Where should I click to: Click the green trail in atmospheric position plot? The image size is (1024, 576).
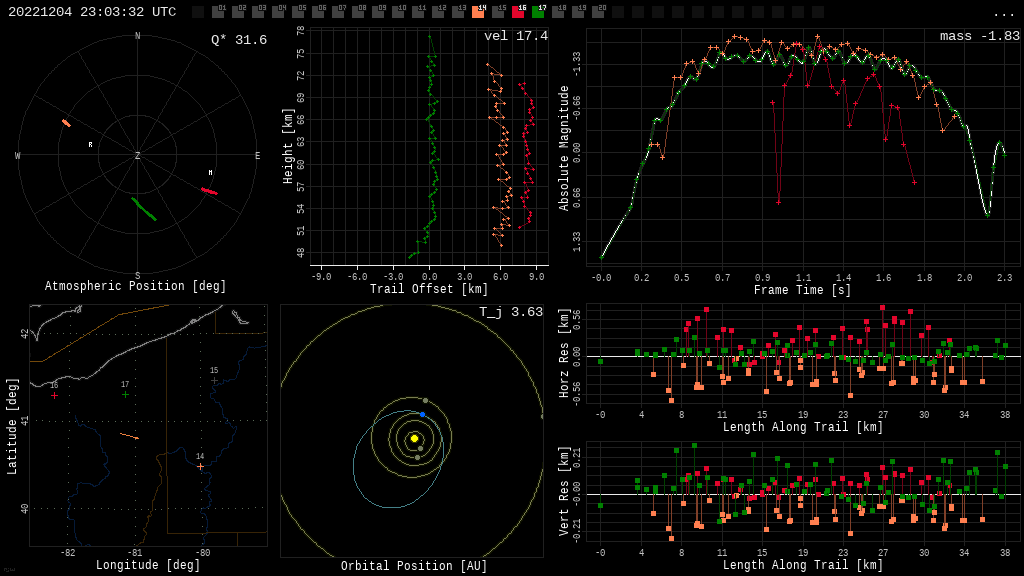tap(144, 209)
